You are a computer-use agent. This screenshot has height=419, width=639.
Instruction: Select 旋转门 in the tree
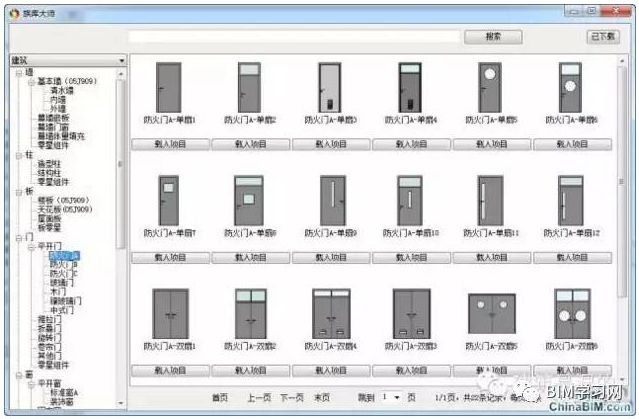pyautogui.click(x=49, y=338)
